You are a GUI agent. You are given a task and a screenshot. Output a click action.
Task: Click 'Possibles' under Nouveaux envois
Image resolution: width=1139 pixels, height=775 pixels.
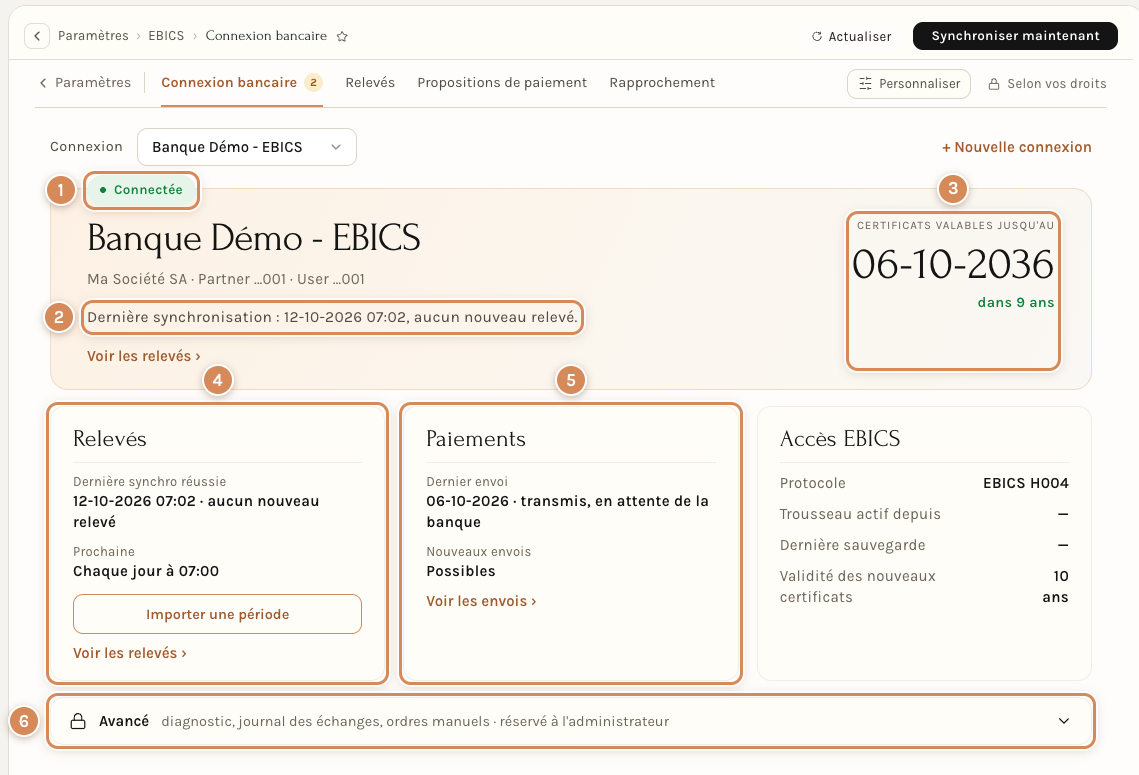(461, 571)
